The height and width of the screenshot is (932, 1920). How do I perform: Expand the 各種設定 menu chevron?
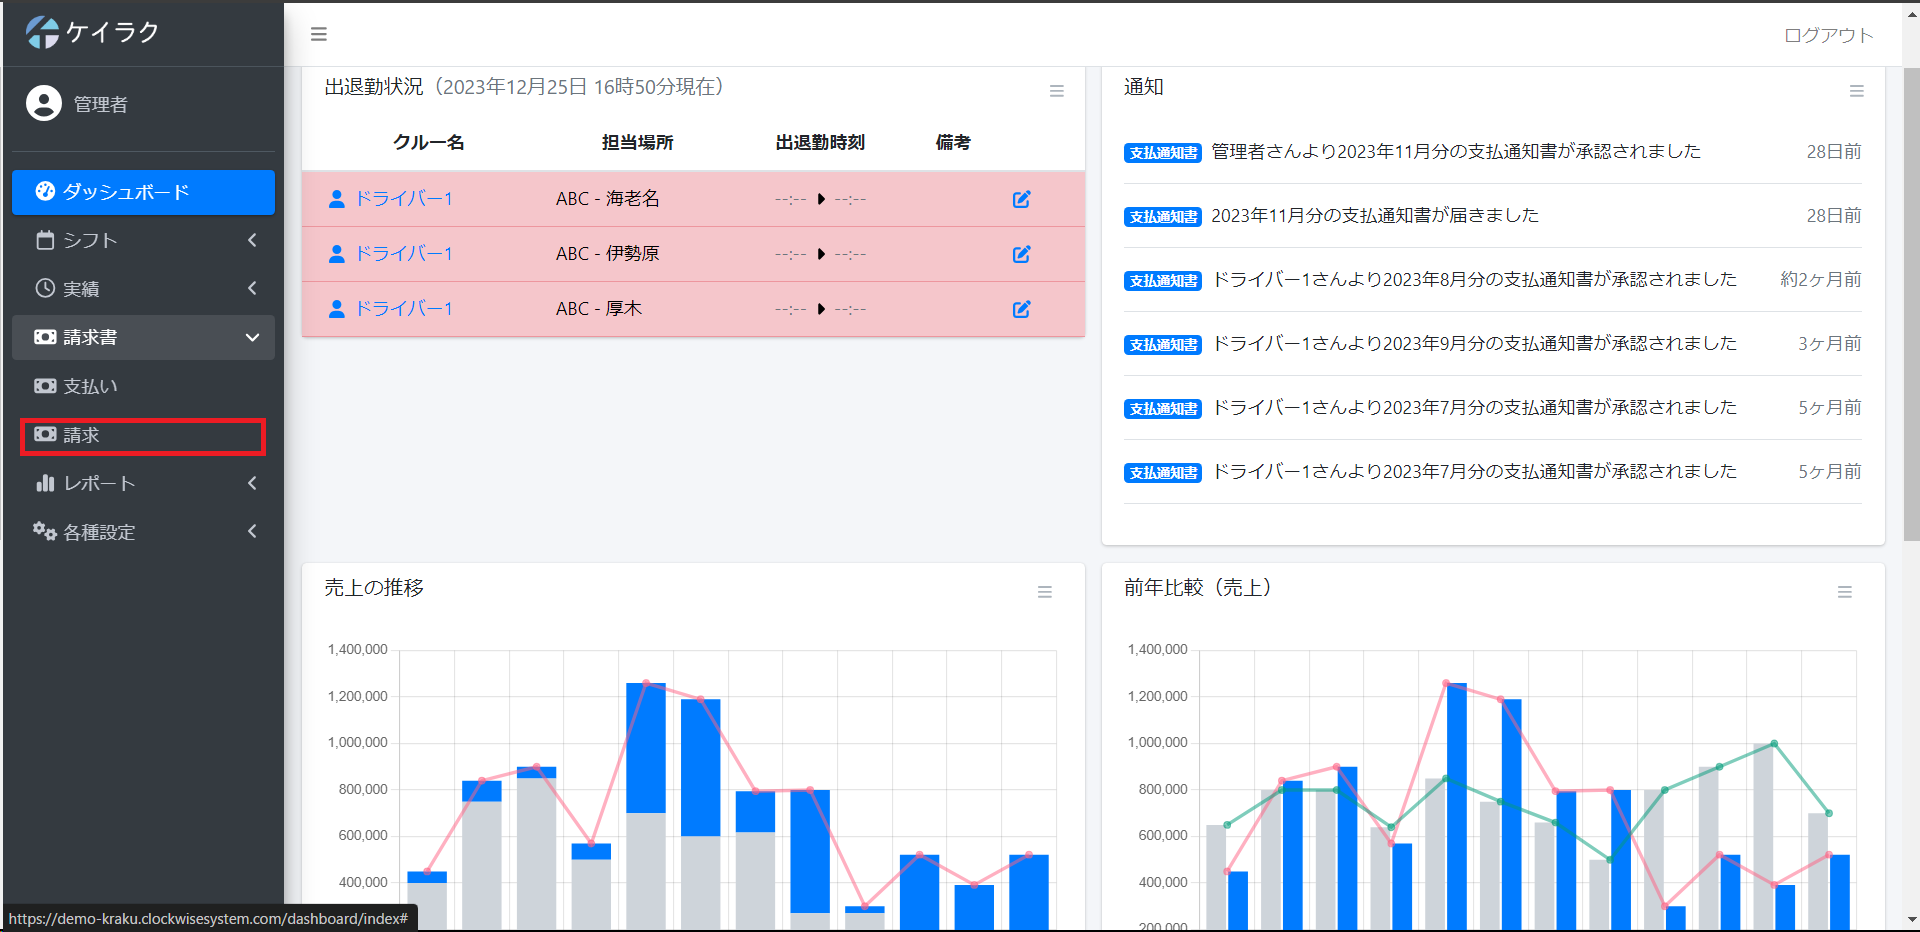click(252, 531)
